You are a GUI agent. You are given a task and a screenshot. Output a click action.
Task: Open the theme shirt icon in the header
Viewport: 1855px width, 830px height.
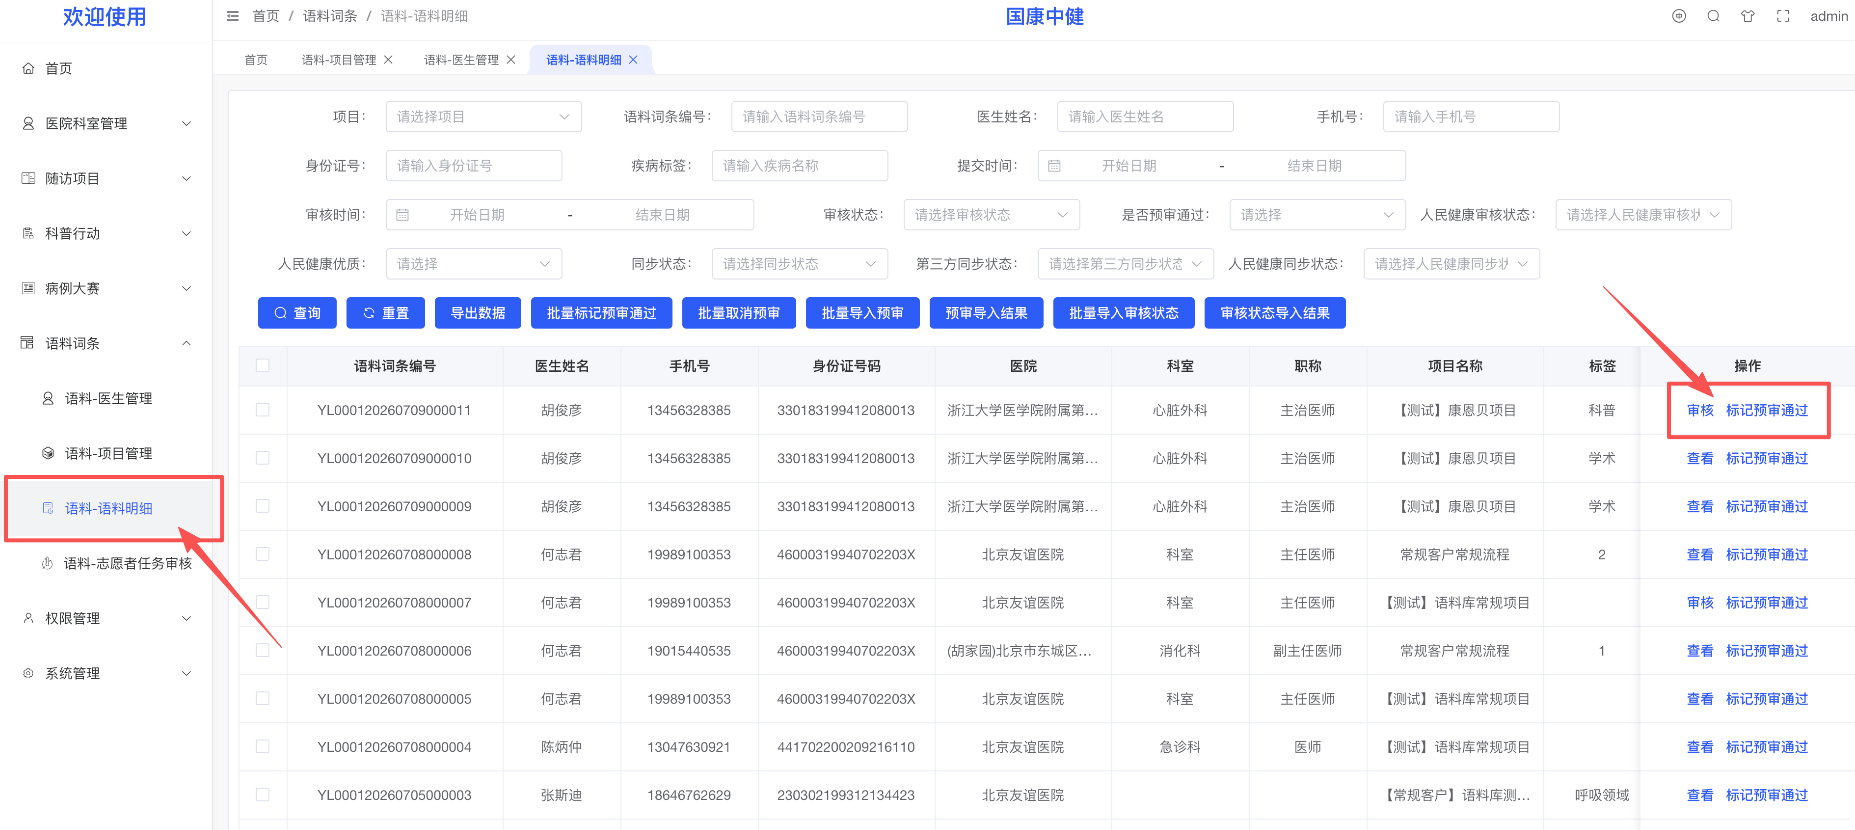(x=1748, y=16)
